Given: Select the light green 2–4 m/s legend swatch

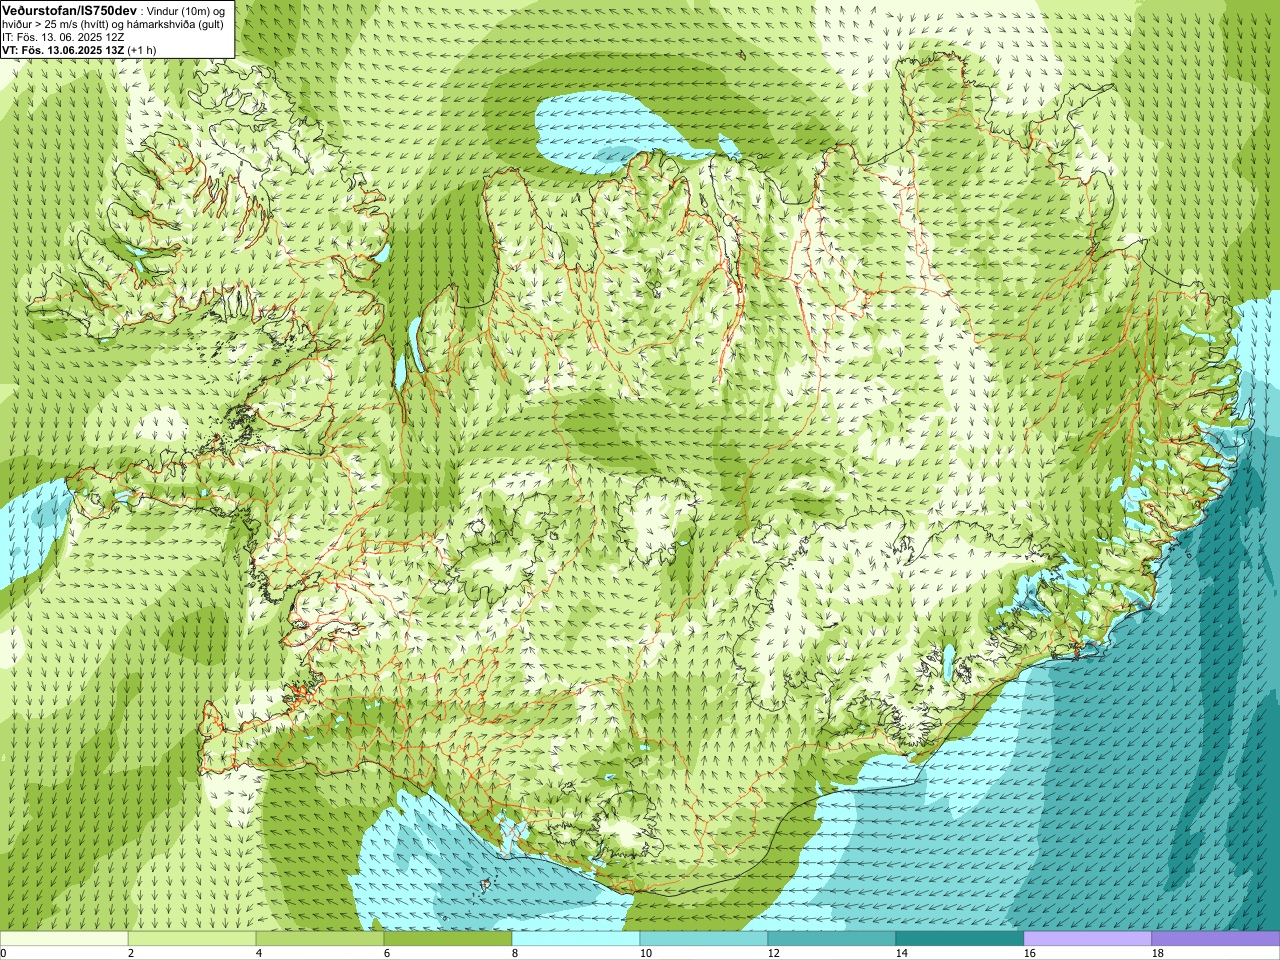Looking at the screenshot, I should point(192,939).
